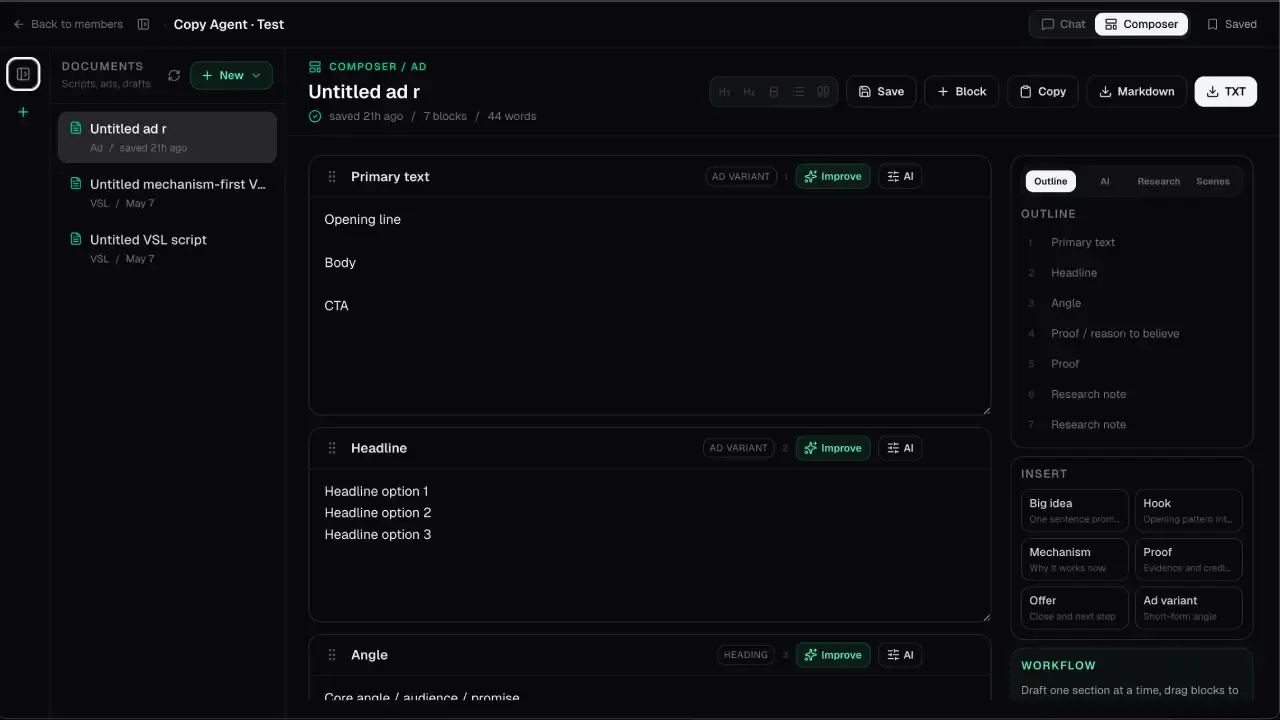This screenshot has height=720, width=1280.
Task: Click the highlighted panel toggle in left rail
Action: tap(23, 74)
